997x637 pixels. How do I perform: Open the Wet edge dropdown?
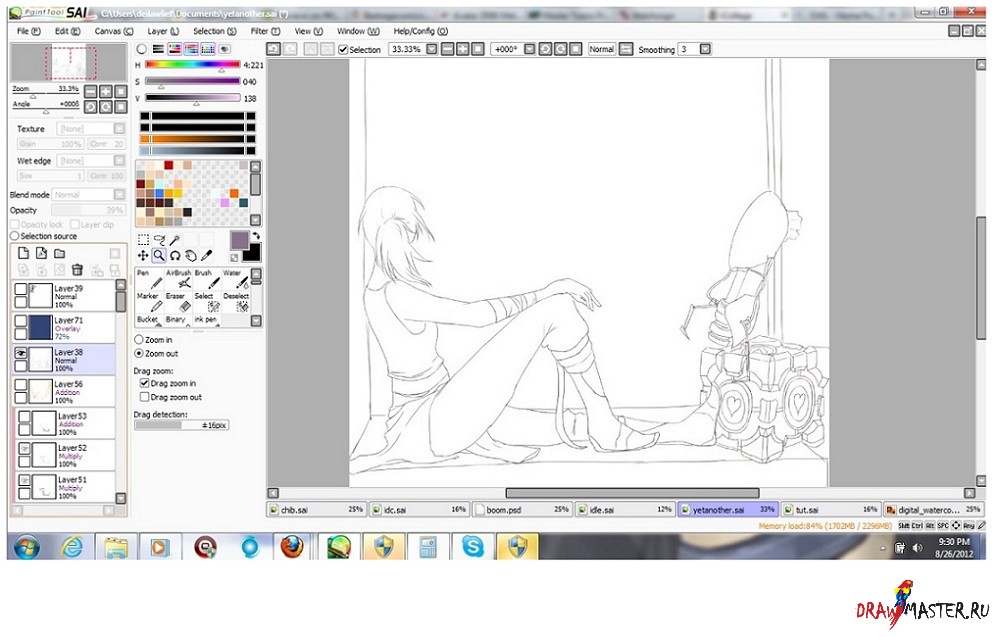tap(119, 161)
